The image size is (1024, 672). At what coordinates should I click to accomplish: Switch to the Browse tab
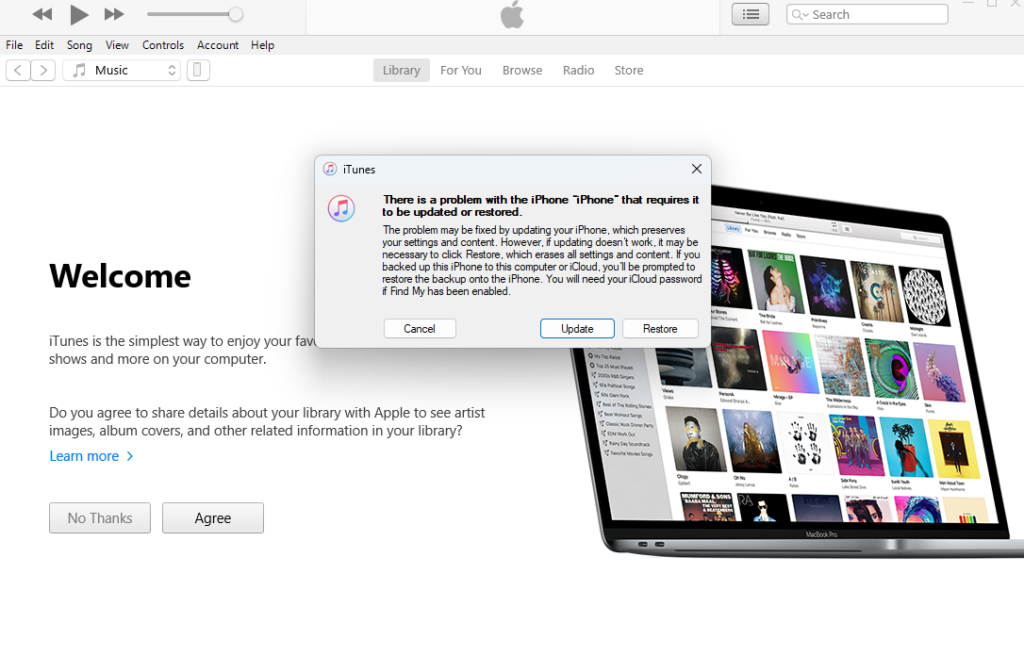pos(522,70)
